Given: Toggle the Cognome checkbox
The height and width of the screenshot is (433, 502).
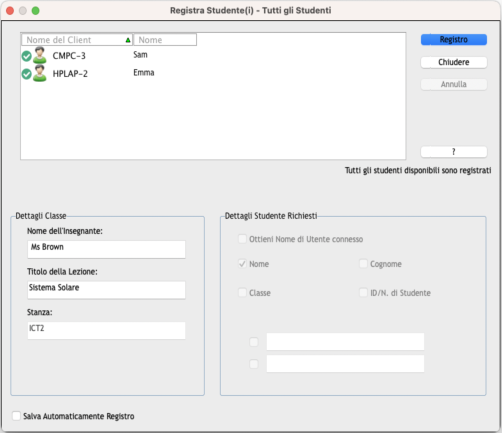Looking at the screenshot, I should click(x=363, y=264).
